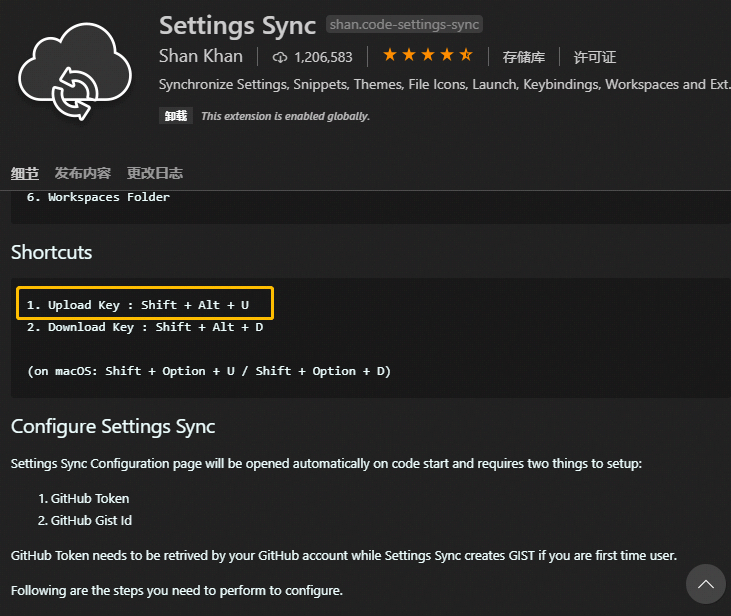Click the Settings Sync cloud extension icon
The height and width of the screenshot is (616, 731).
(x=75, y=71)
